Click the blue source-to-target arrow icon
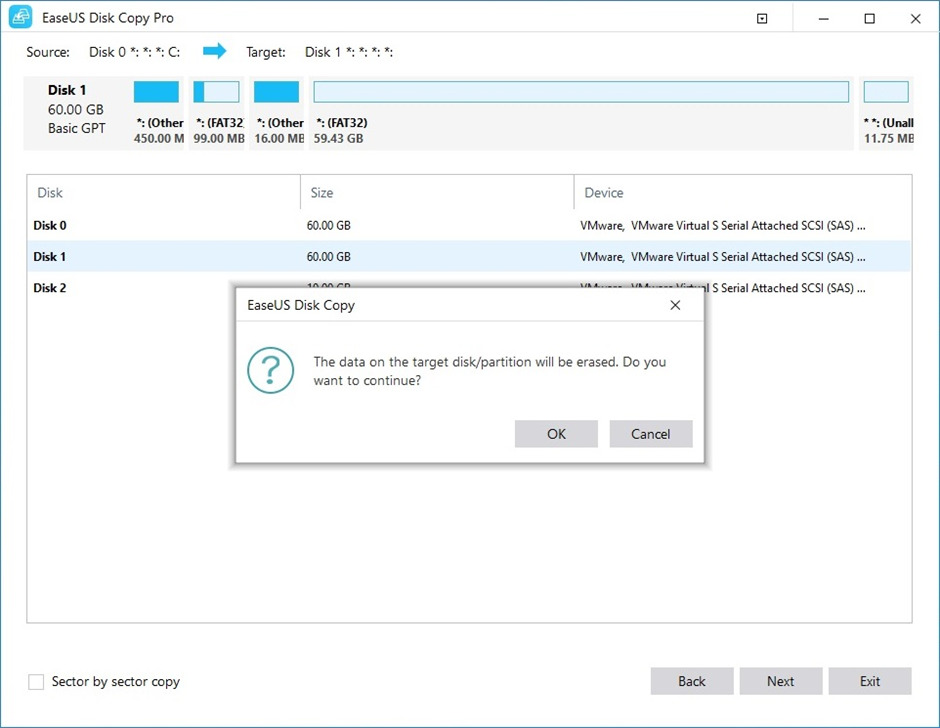 coord(215,51)
